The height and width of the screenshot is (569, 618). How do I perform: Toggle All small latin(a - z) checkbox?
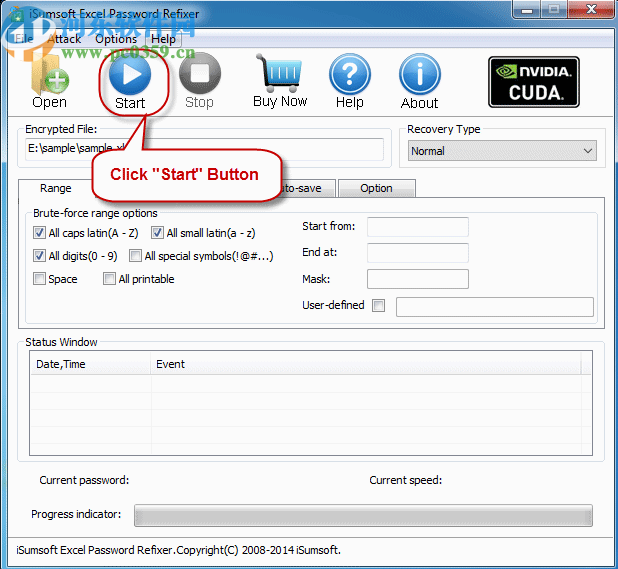click(157, 233)
